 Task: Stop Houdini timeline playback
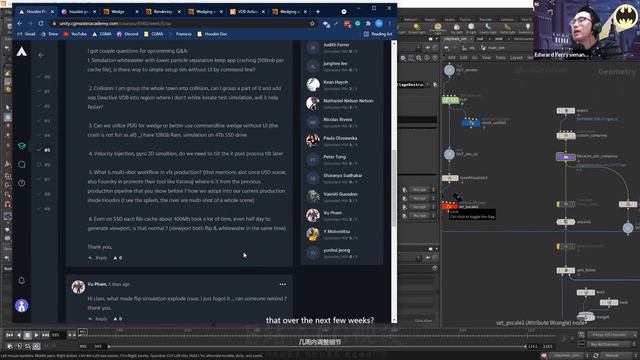pos(27,335)
